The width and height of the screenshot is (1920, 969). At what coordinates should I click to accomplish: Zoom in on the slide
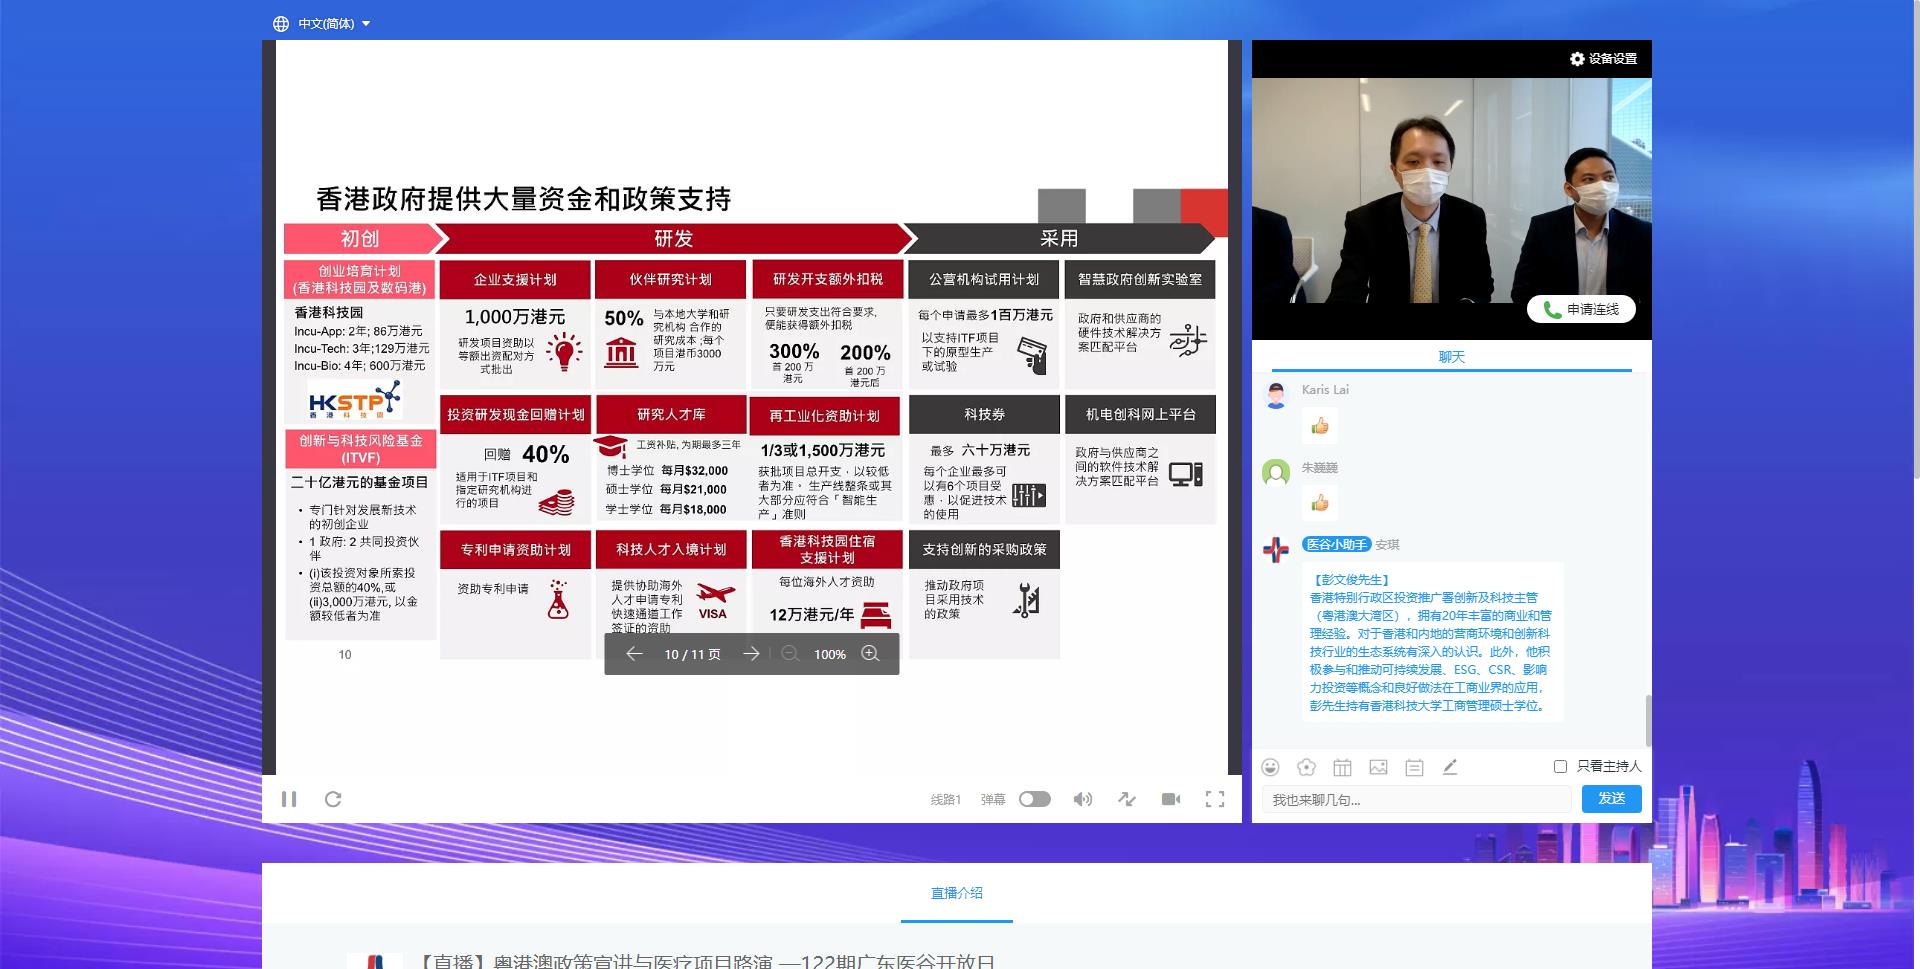point(870,654)
